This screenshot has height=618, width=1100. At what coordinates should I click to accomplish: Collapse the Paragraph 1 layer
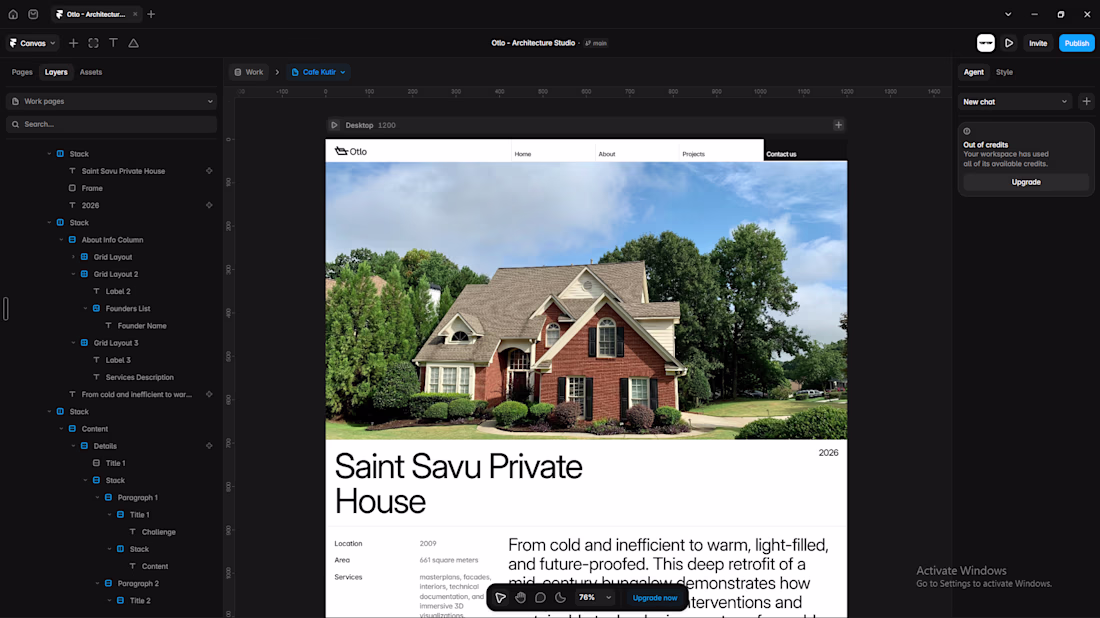click(97, 497)
